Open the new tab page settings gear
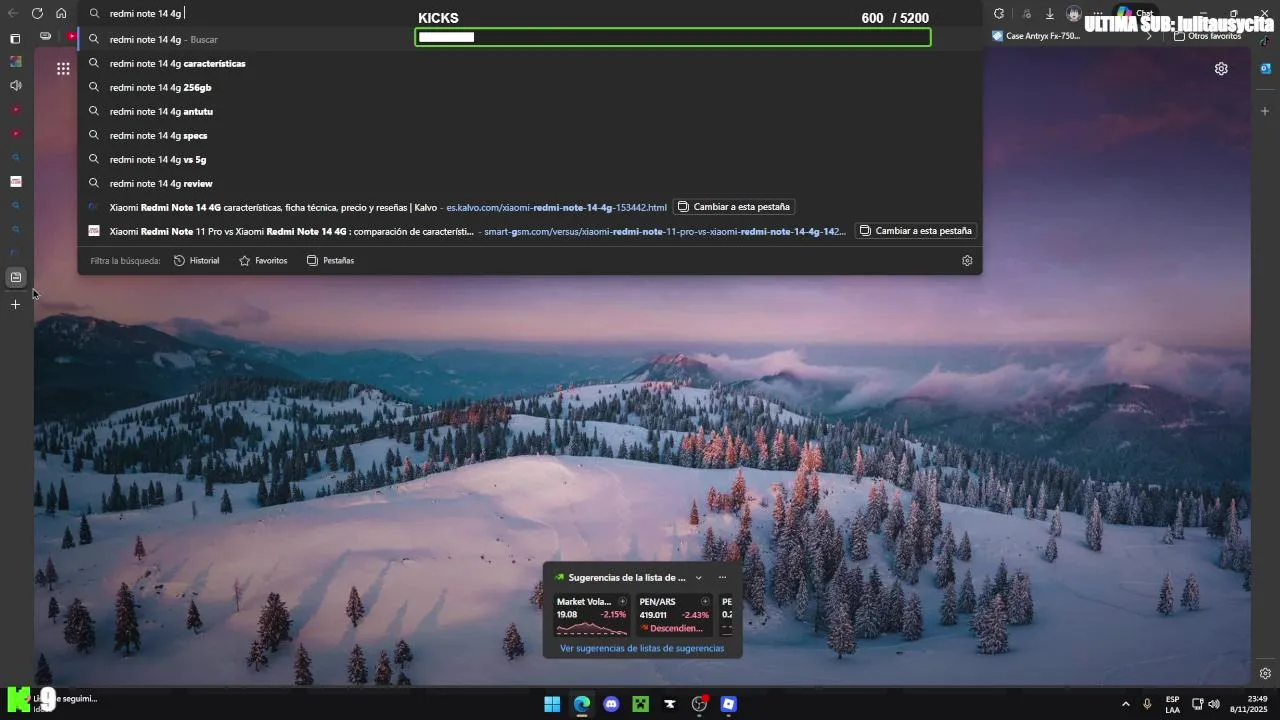1280x720 pixels. pos(1221,68)
